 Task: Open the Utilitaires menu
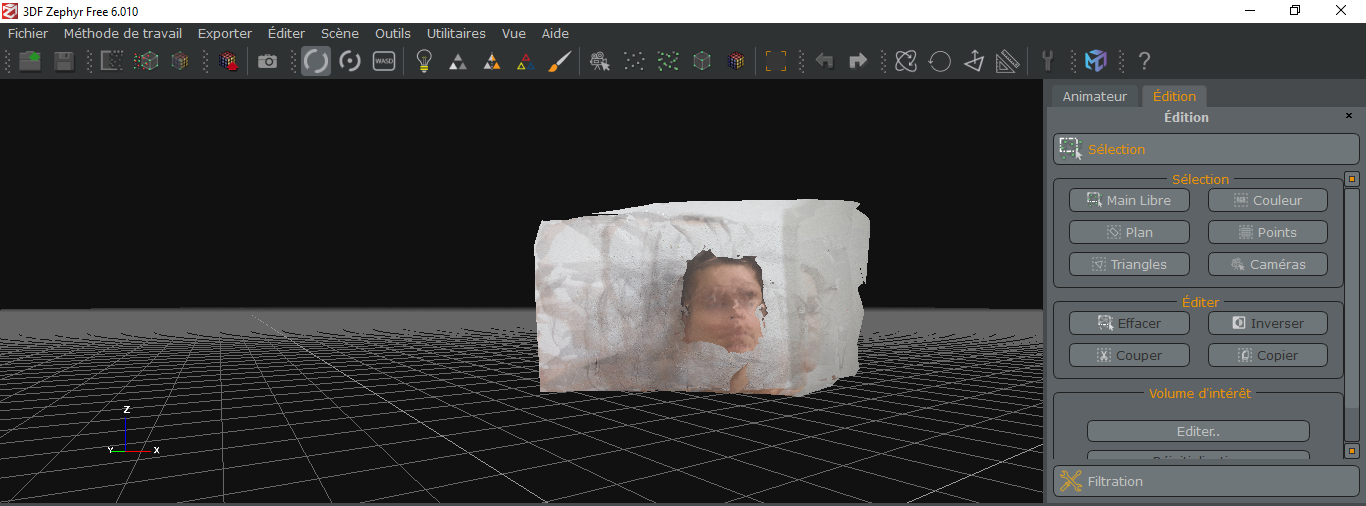[456, 33]
